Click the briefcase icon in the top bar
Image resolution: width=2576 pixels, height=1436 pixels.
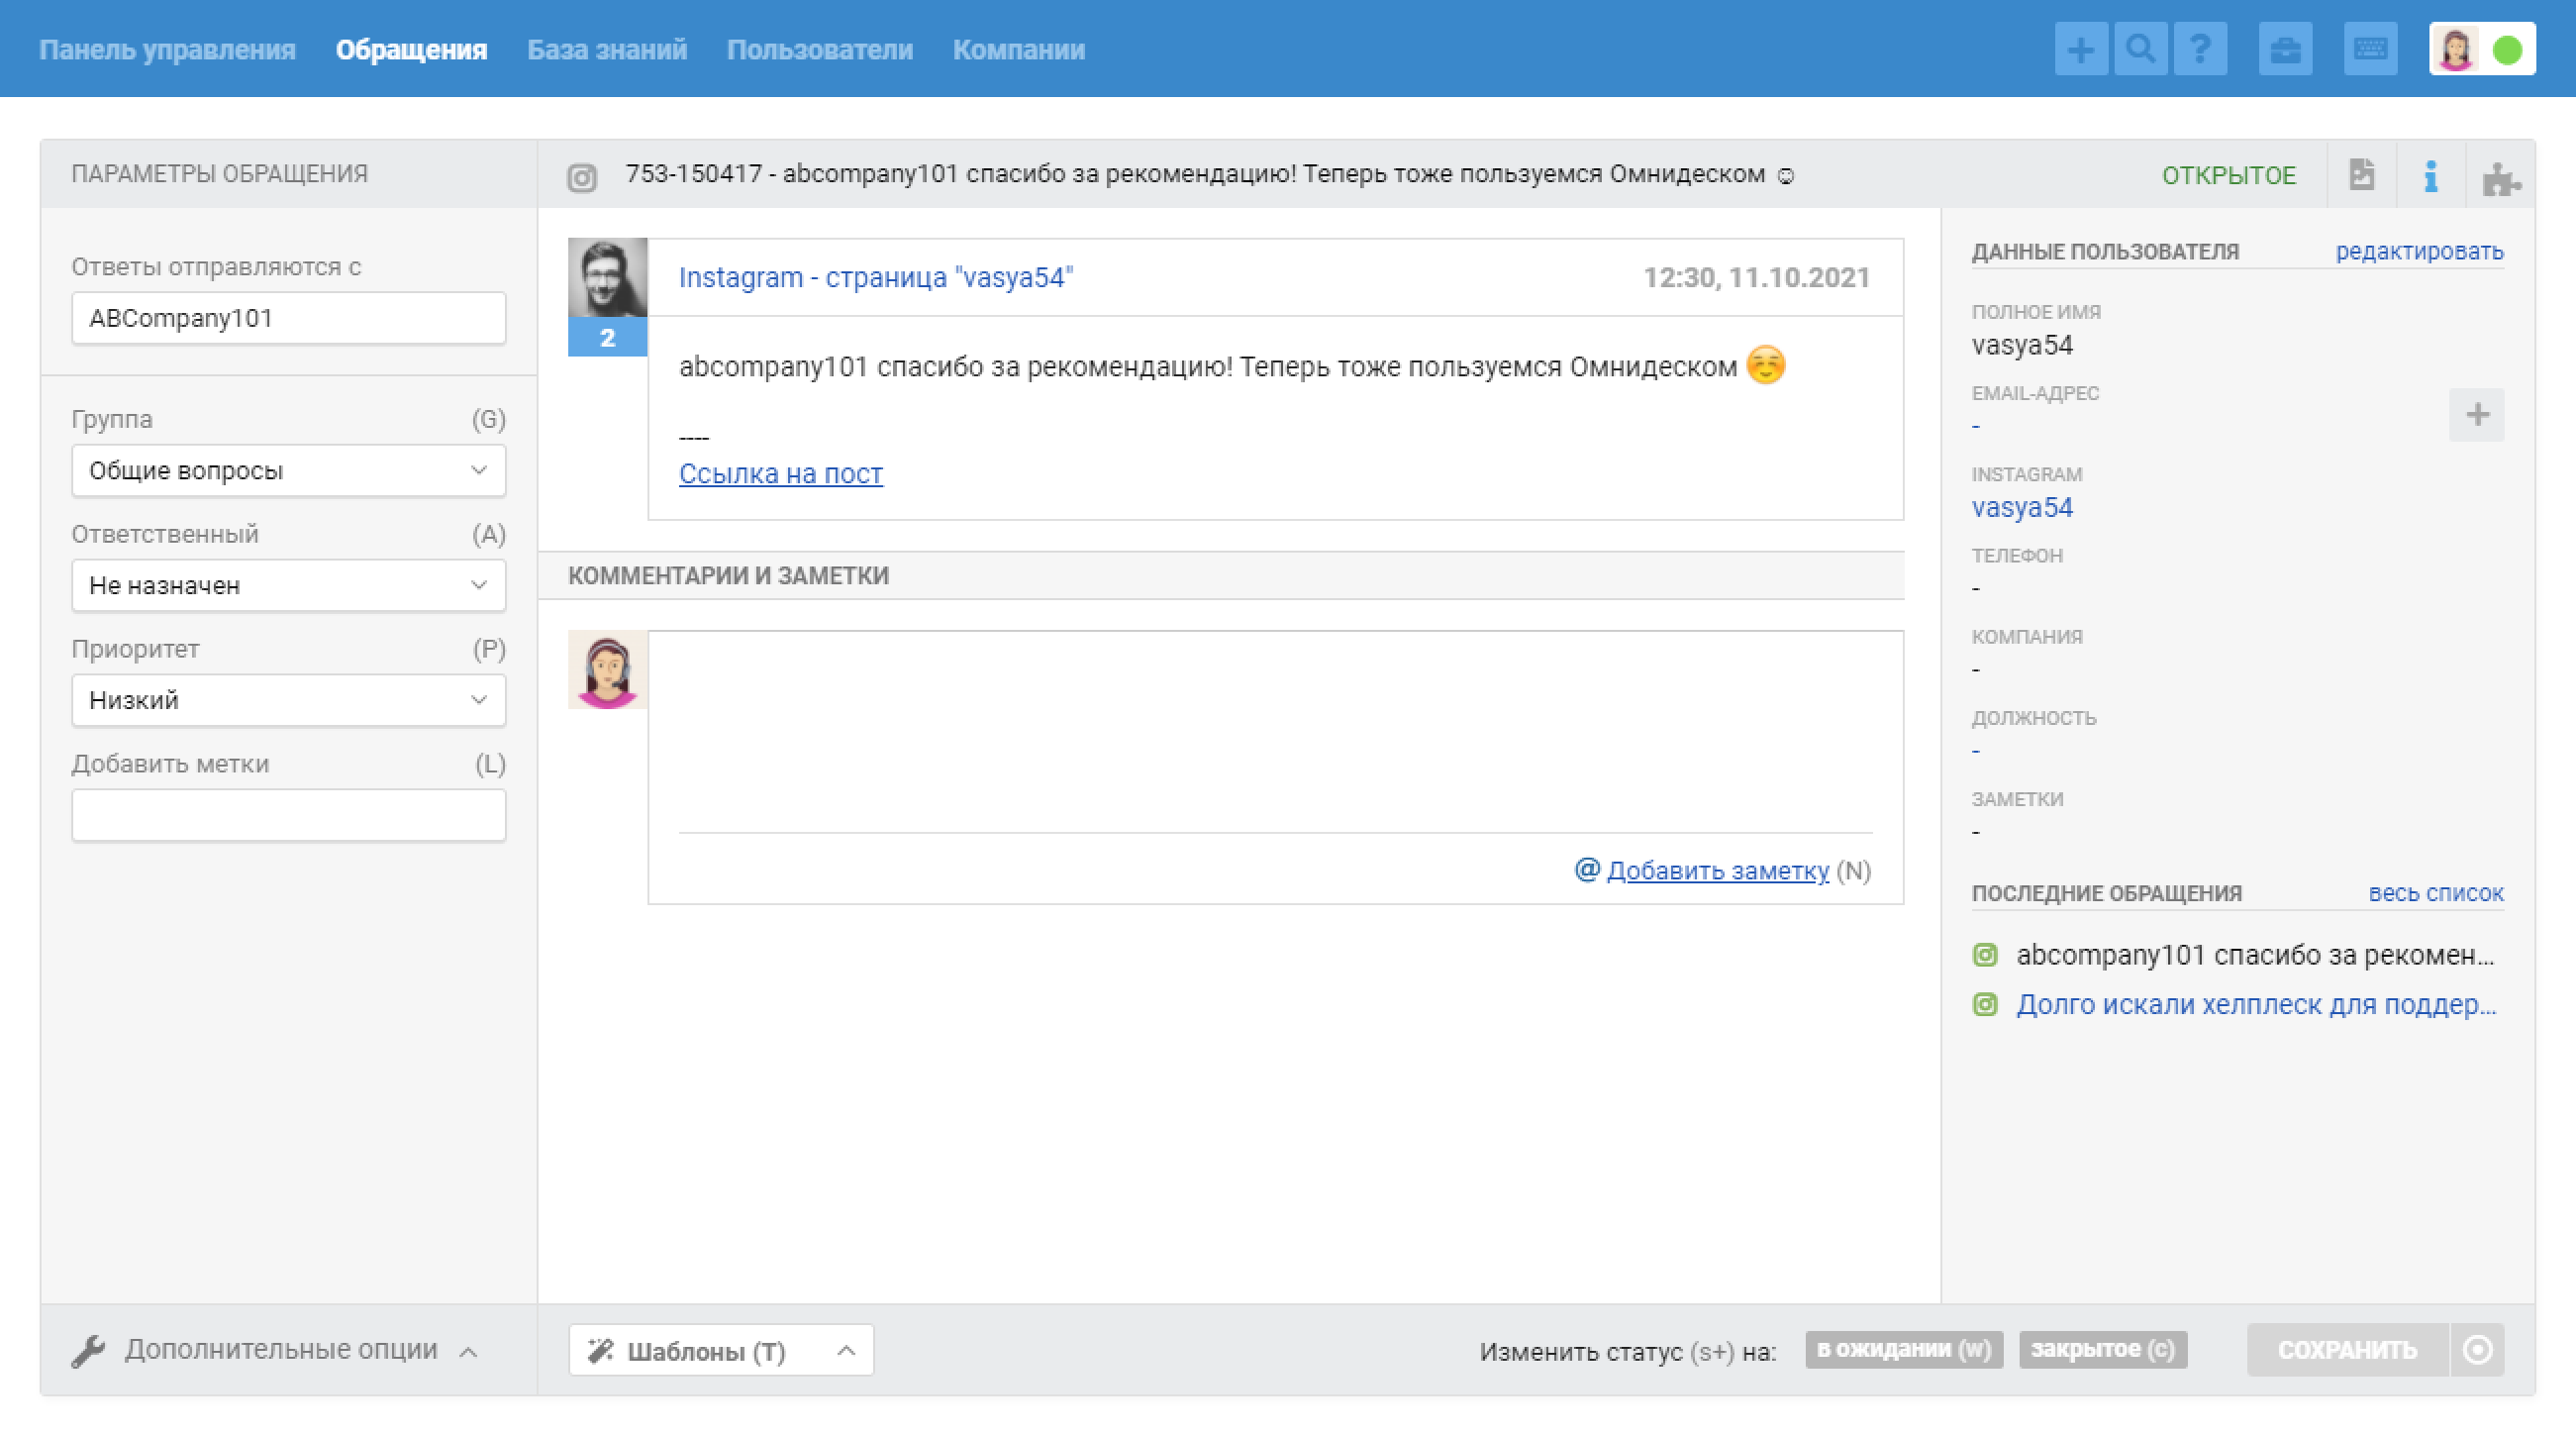pos(2285,49)
